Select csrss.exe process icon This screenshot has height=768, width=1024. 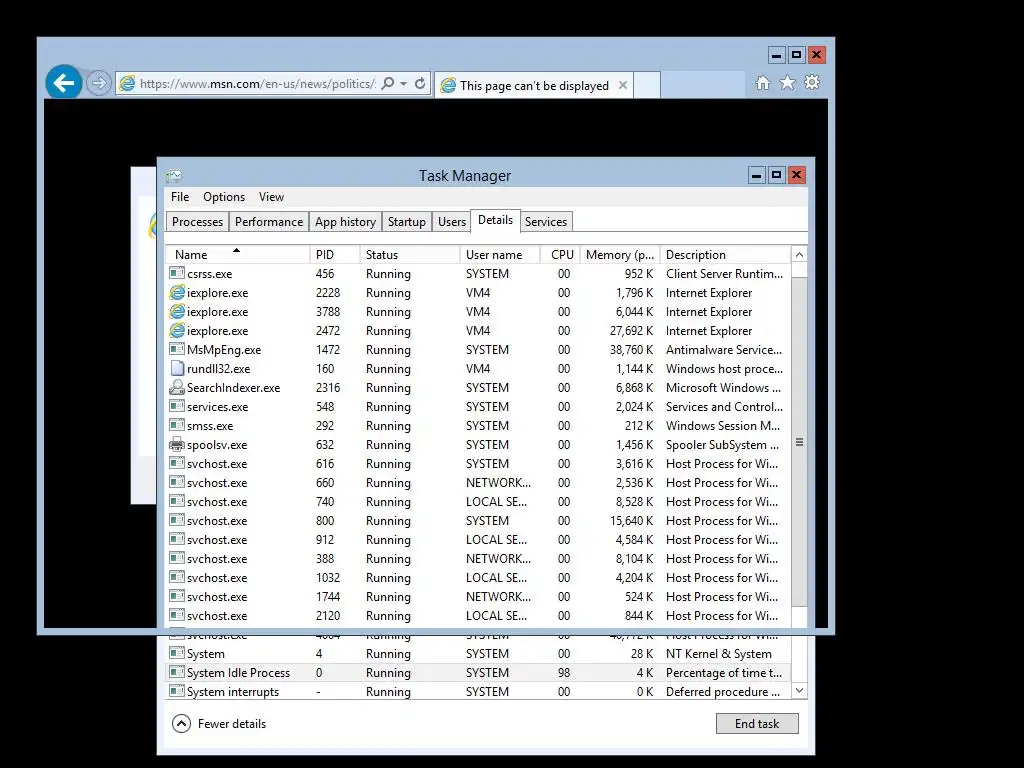pos(176,273)
